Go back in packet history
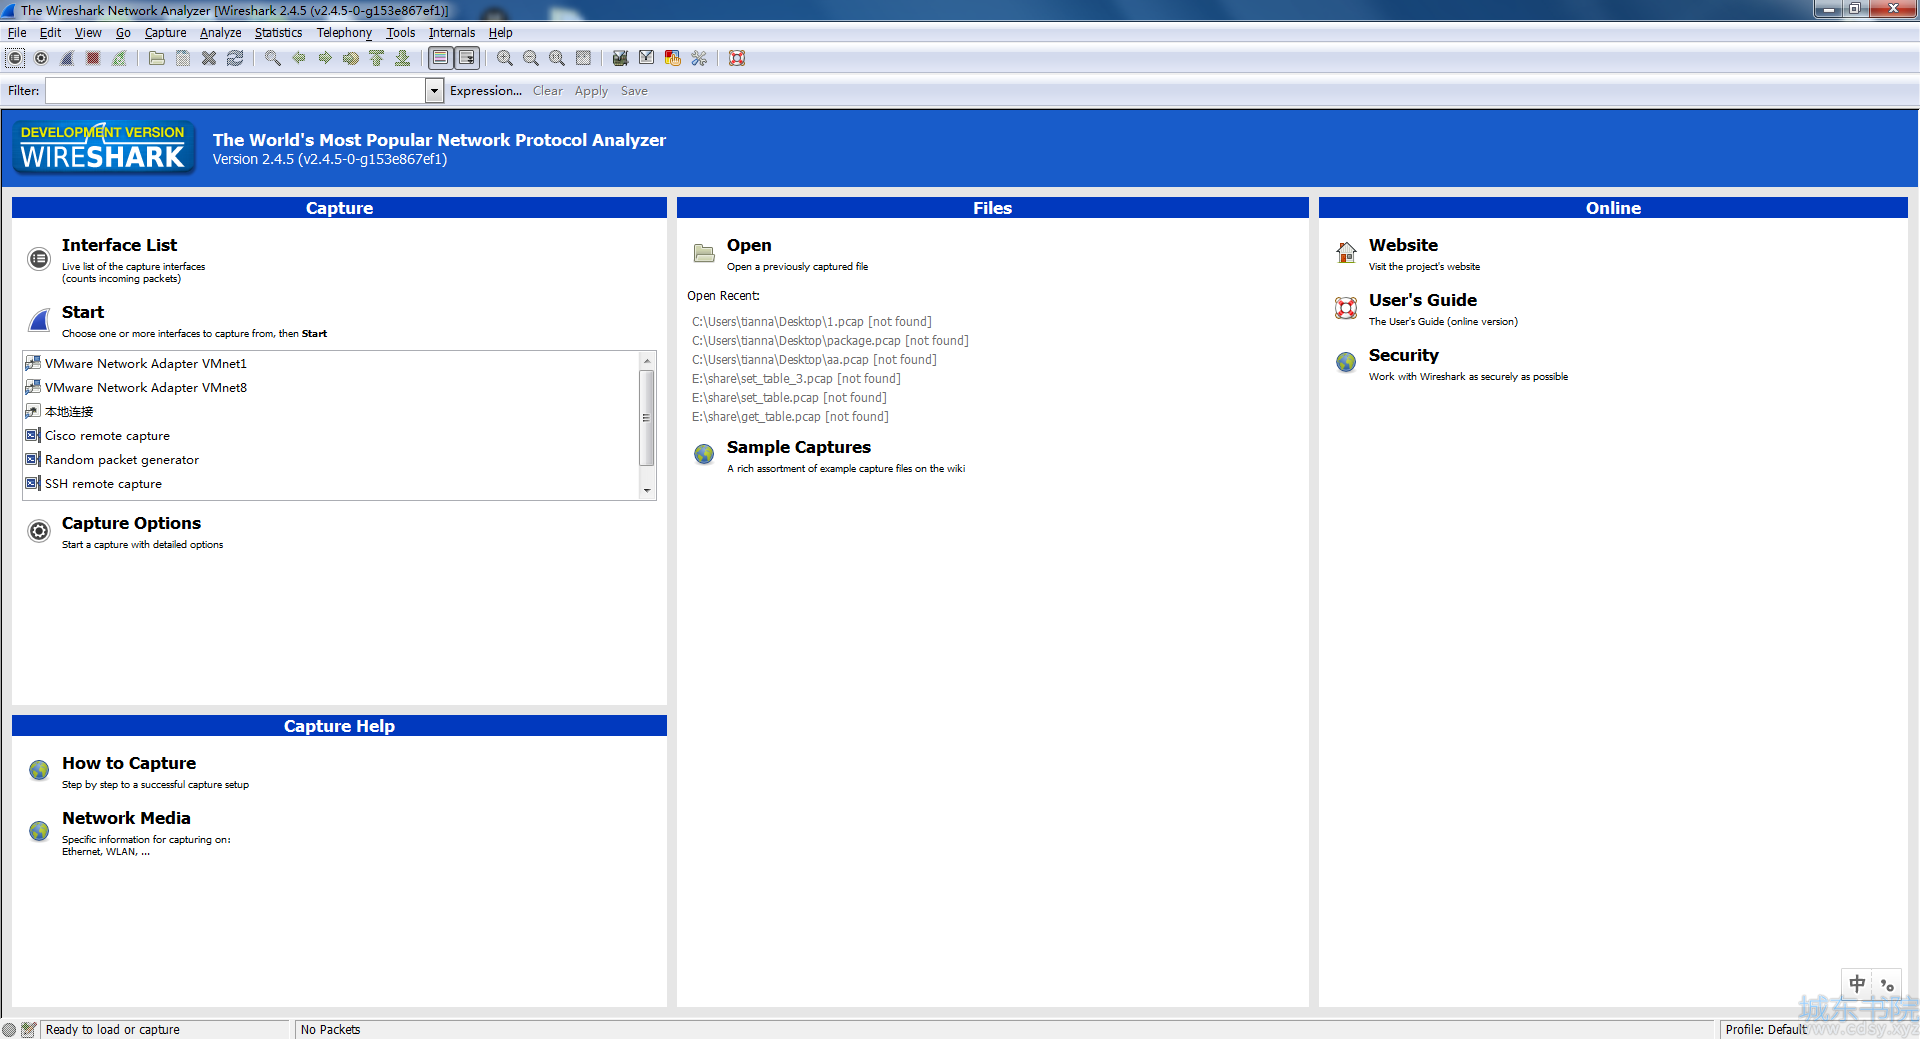The width and height of the screenshot is (1920, 1039). (x=299, y=58)
